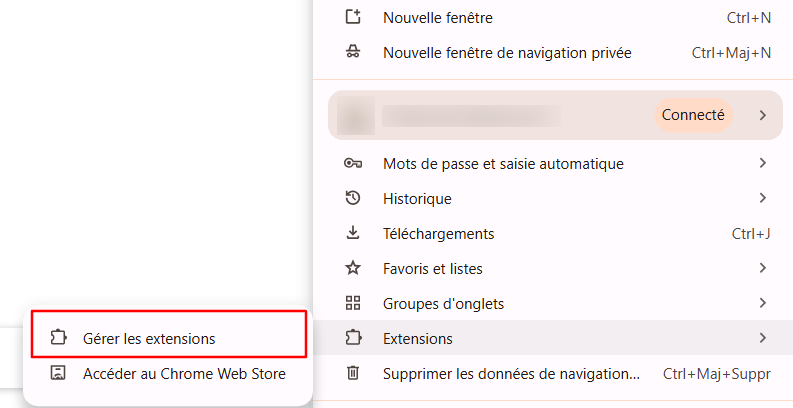Click the trash icon for clearing browsing data
Screen dimensions: 793x408
[x=352, y=373]
